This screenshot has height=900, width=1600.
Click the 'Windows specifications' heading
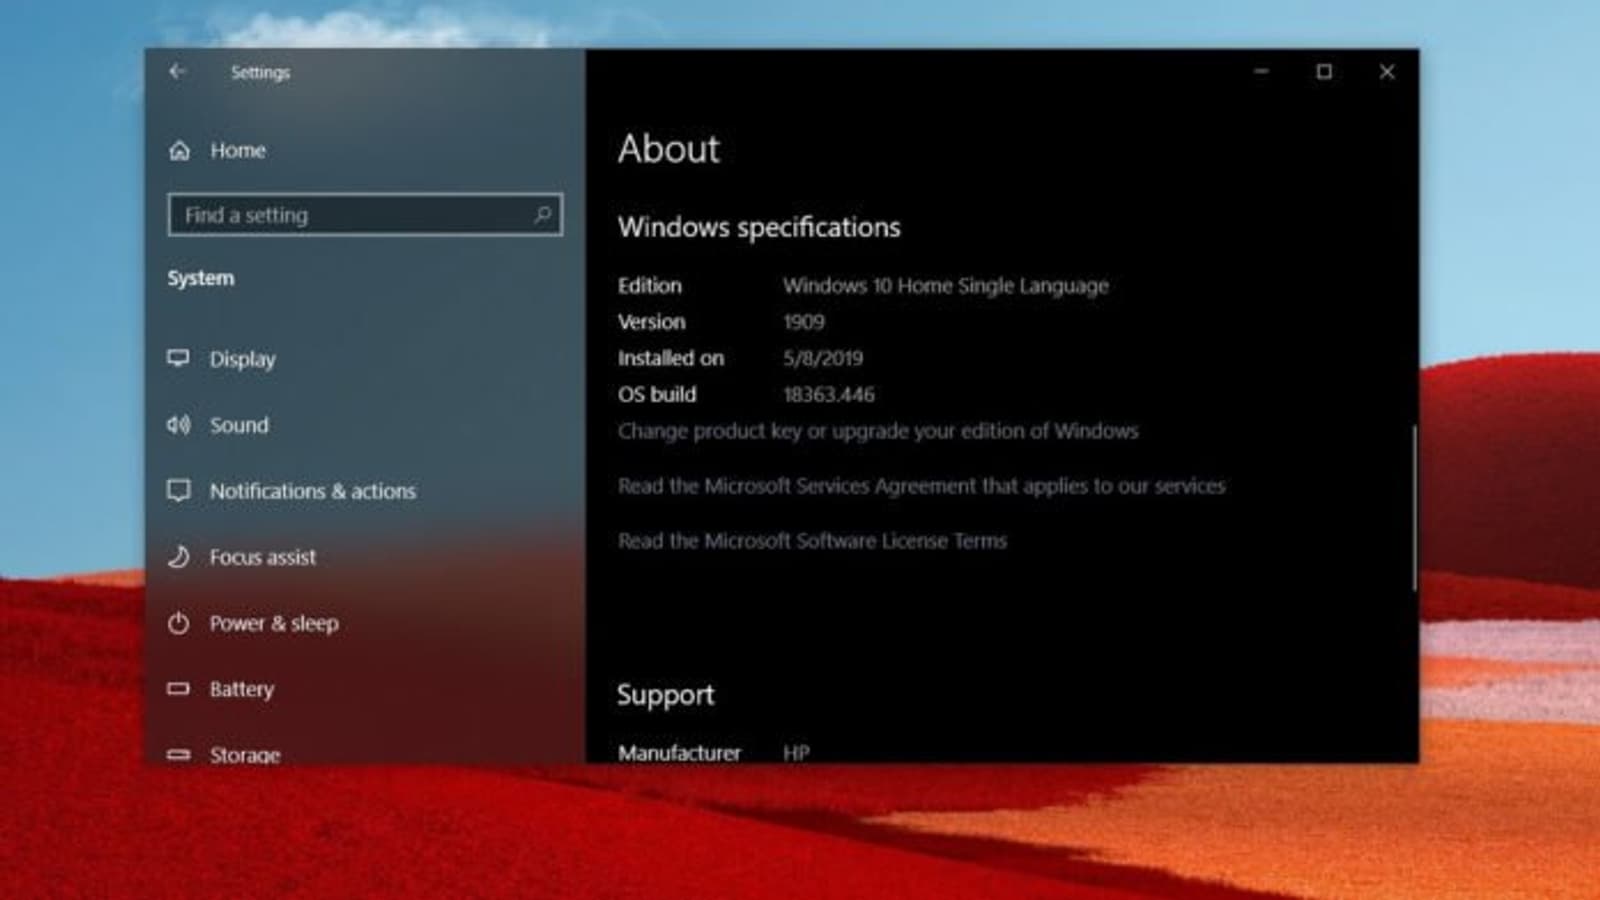click(759, 227)
